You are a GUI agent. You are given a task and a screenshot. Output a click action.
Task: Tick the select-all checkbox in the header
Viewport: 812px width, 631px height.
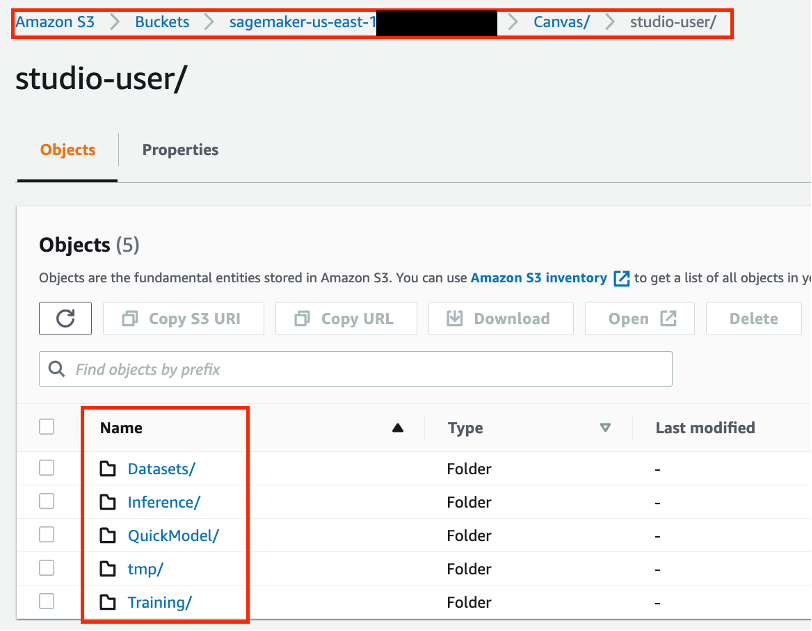tap(47, 427)
